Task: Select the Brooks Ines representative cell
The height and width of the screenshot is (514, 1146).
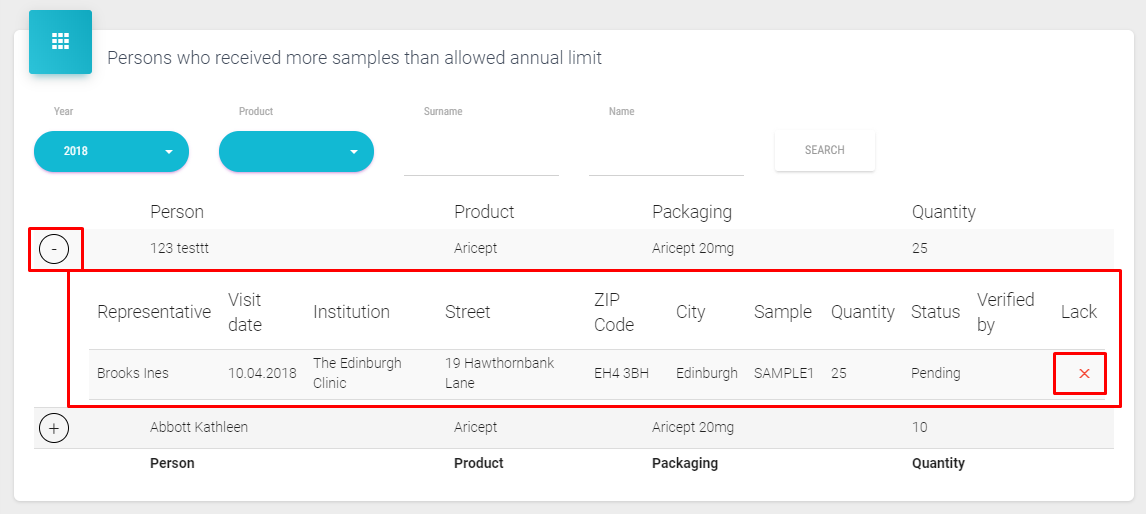Action: [133, 373]
